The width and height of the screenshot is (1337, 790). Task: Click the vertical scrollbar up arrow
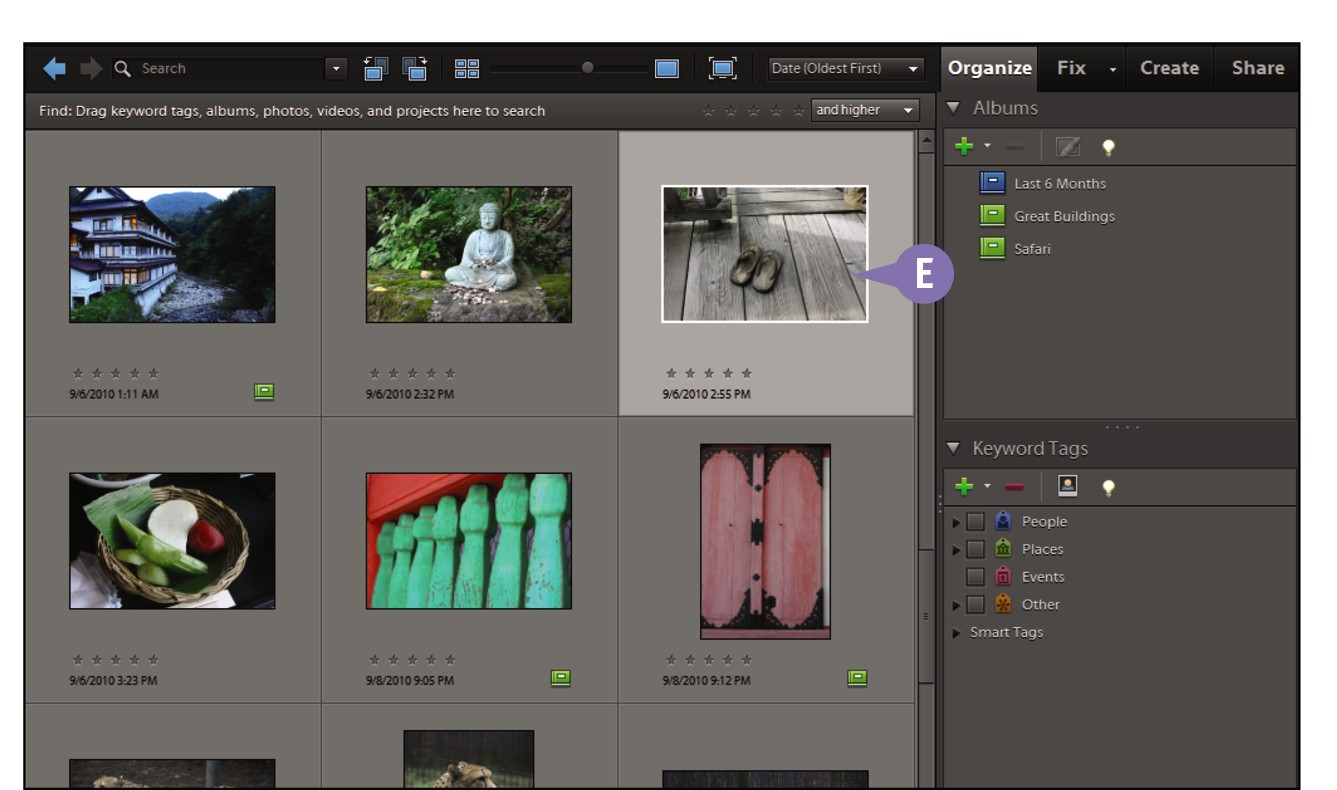tap(926, 142)
